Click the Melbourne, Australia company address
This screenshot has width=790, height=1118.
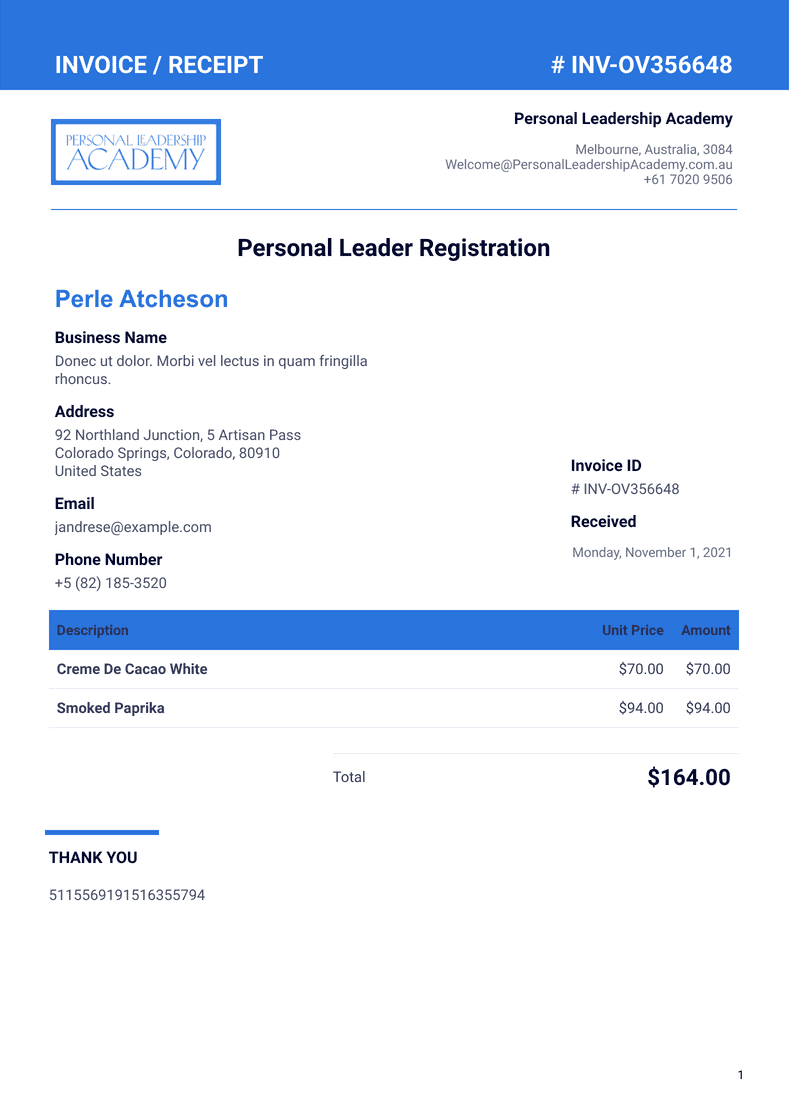pyautogui.click(x=653, y=149)
